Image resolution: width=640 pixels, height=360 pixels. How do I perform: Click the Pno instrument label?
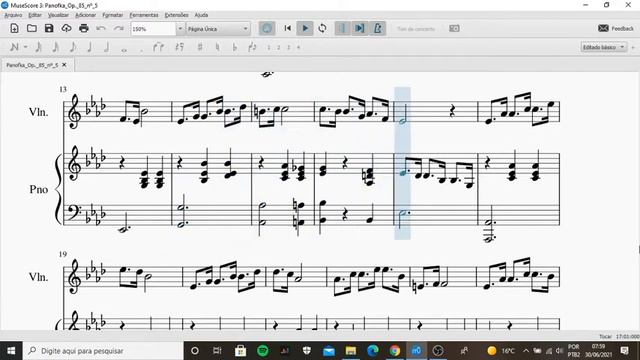click(39, 189)
